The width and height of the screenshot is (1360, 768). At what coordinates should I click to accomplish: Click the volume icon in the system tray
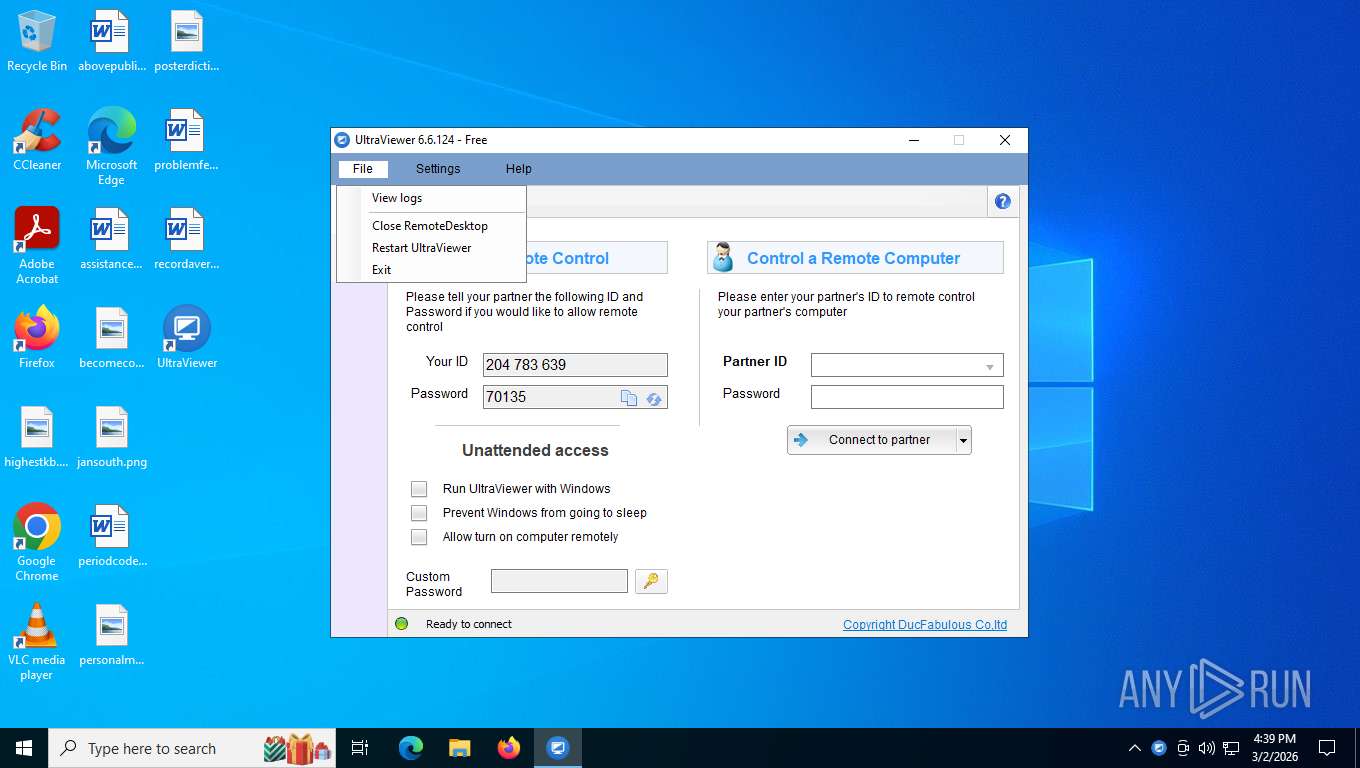[1207, 748]
